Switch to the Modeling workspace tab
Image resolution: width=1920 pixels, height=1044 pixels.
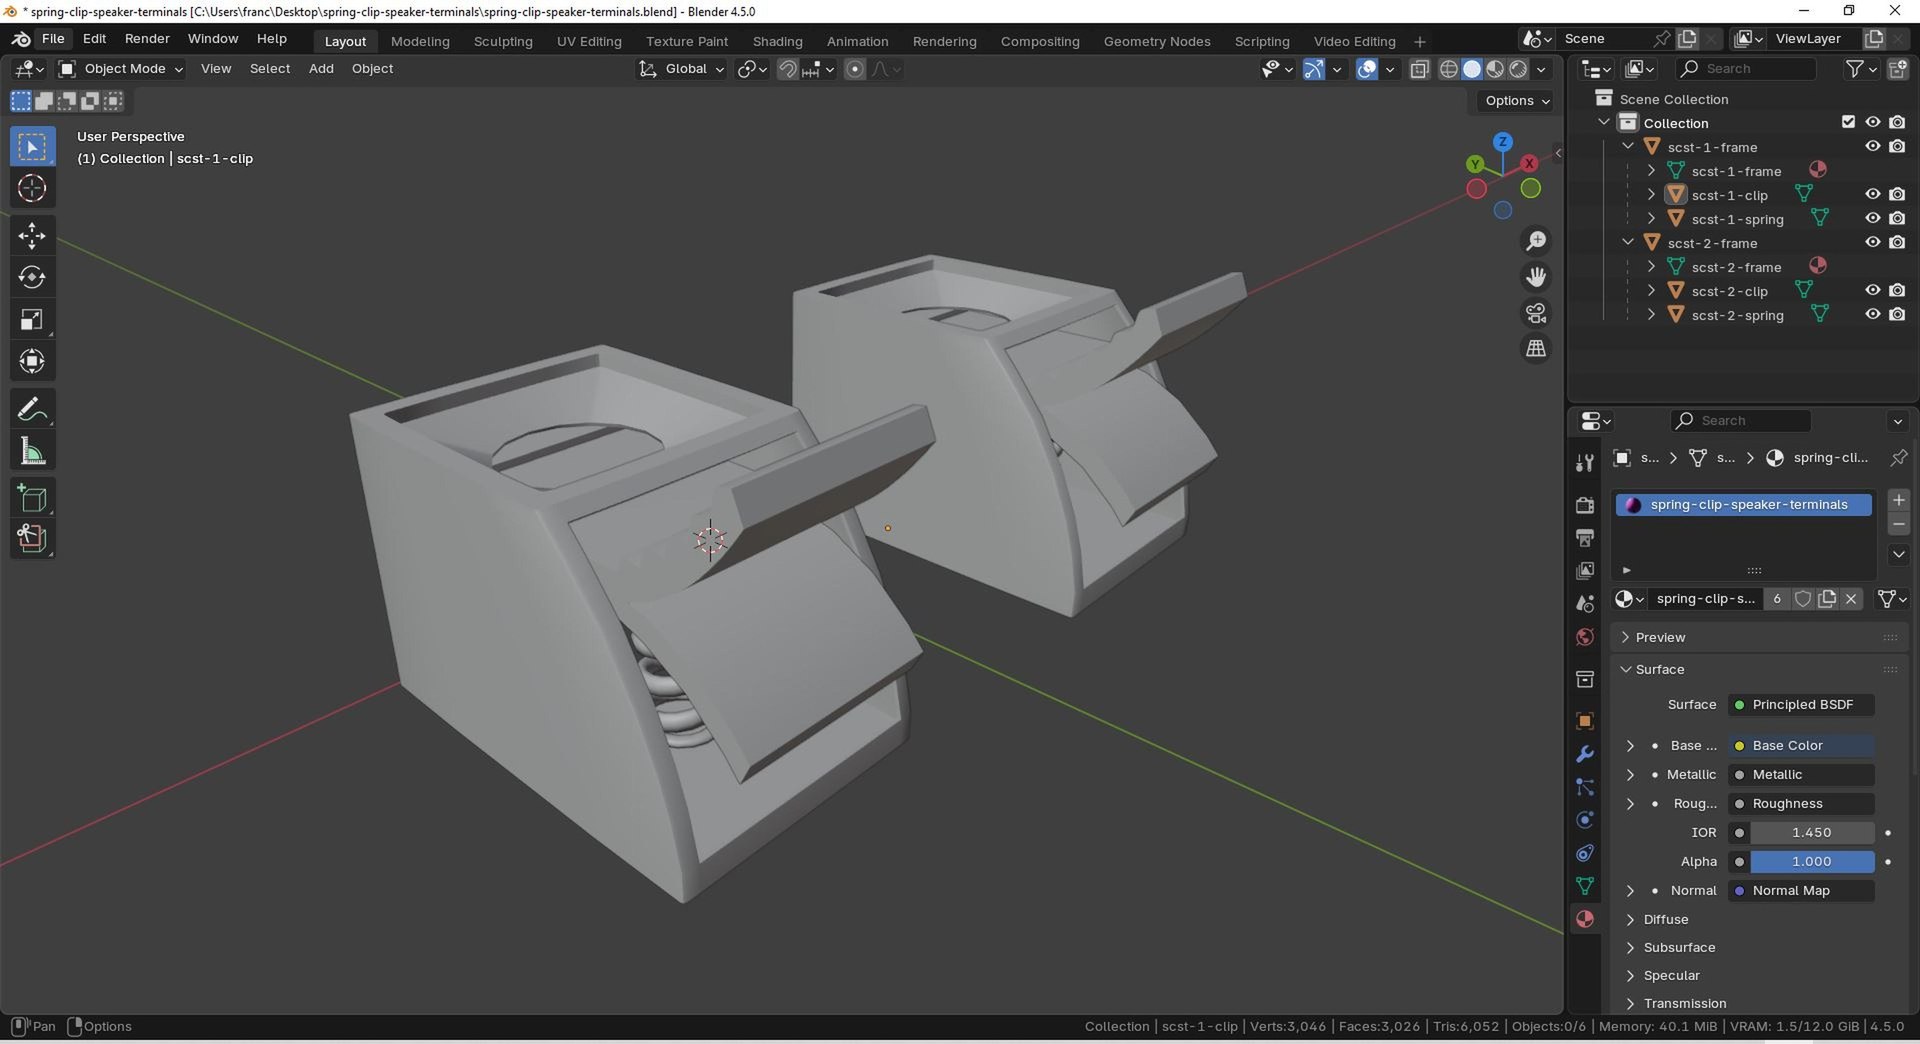pyautogui.click(x=420, y=41)
